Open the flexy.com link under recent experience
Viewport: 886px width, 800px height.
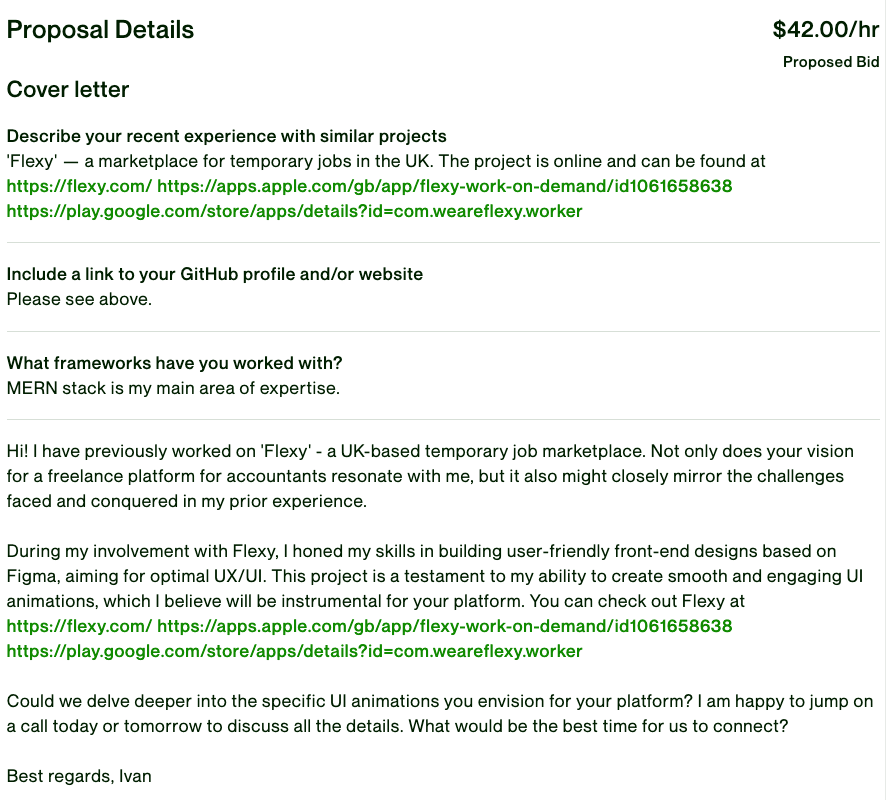click(x=79, y=186)
